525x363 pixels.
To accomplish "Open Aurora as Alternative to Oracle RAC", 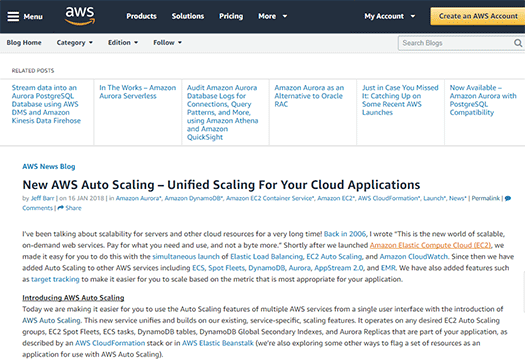I will [x=309, y=96].
